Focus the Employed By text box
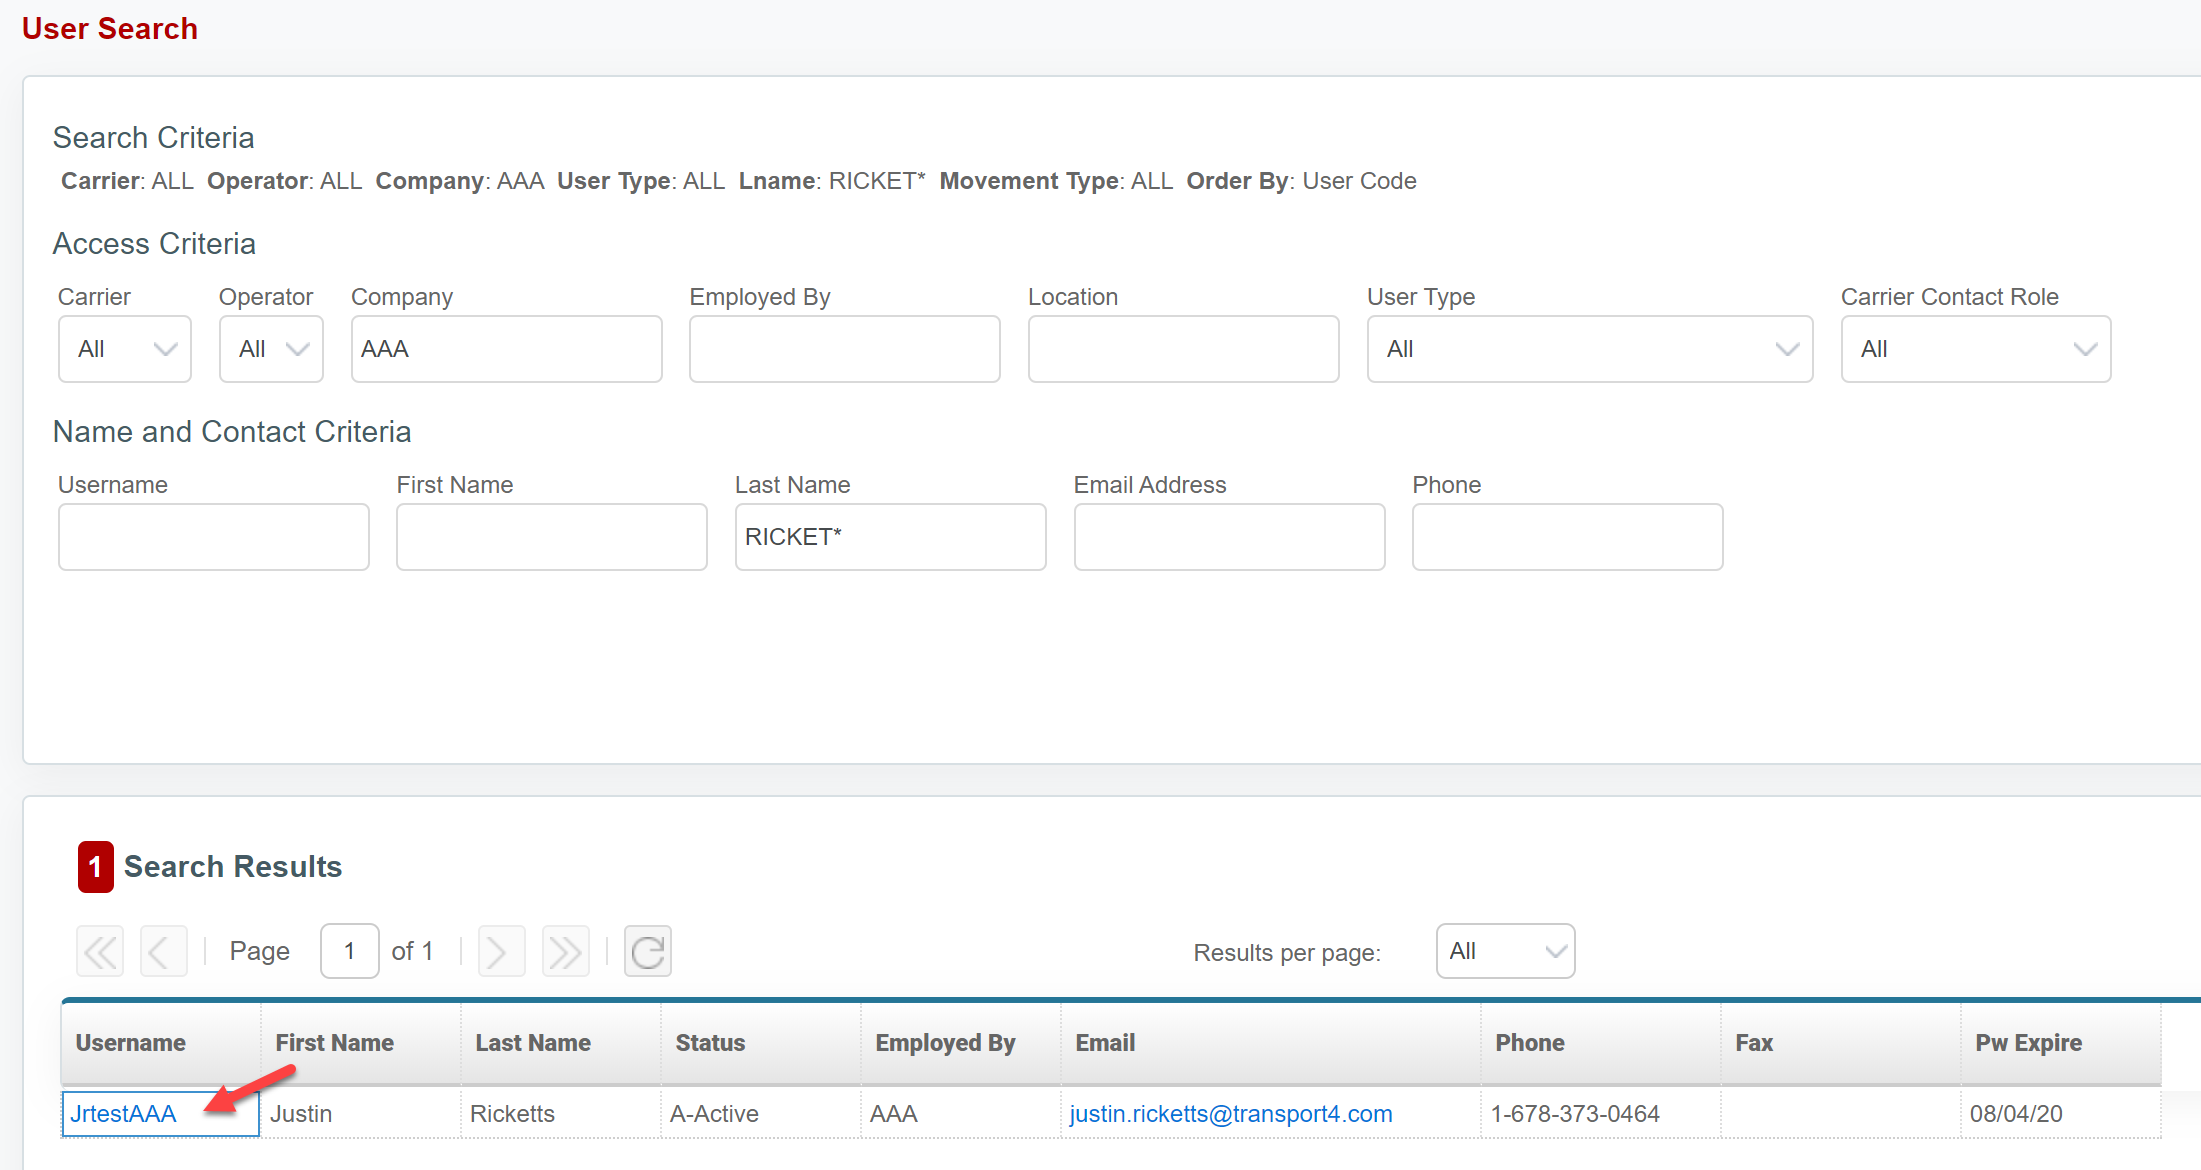The width and height of the screenshot is (2201, 1170). tap(844, 349)
